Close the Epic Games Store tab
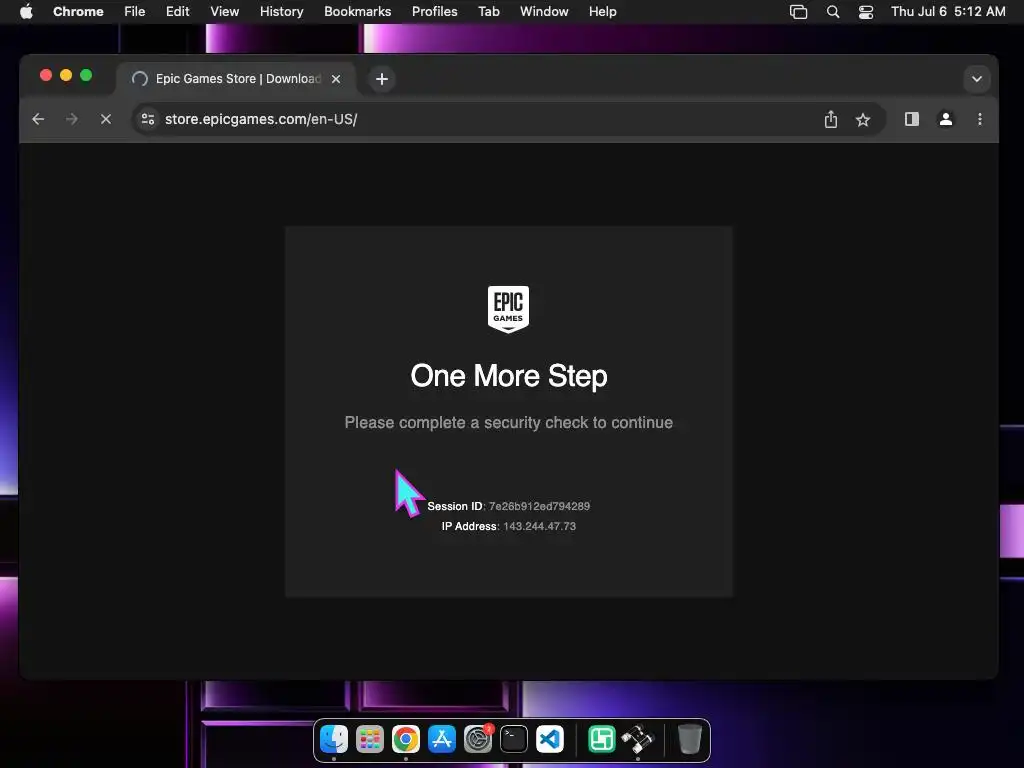1024x768 pixels. pyautogui.click(x=336, y=79)
